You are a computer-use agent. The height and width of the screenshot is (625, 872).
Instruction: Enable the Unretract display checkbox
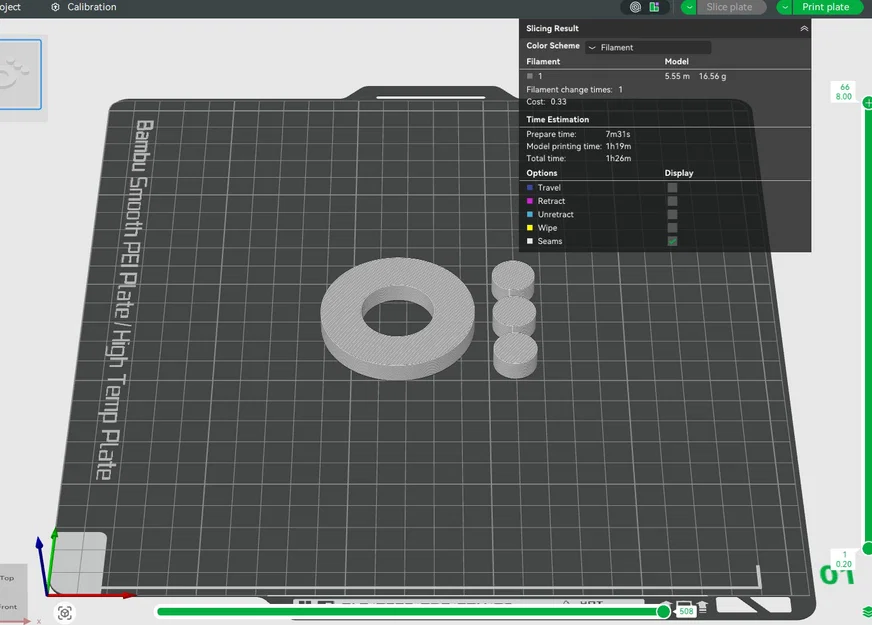672,214
